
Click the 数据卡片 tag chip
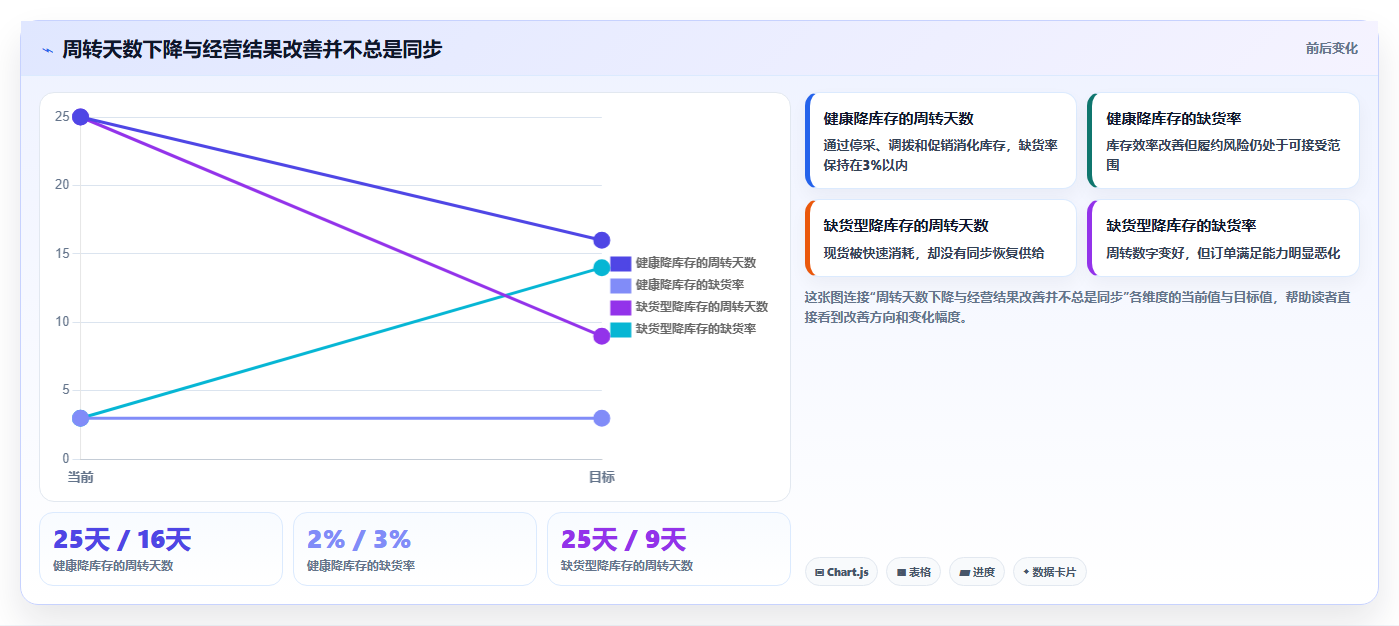click(1049, 572)
